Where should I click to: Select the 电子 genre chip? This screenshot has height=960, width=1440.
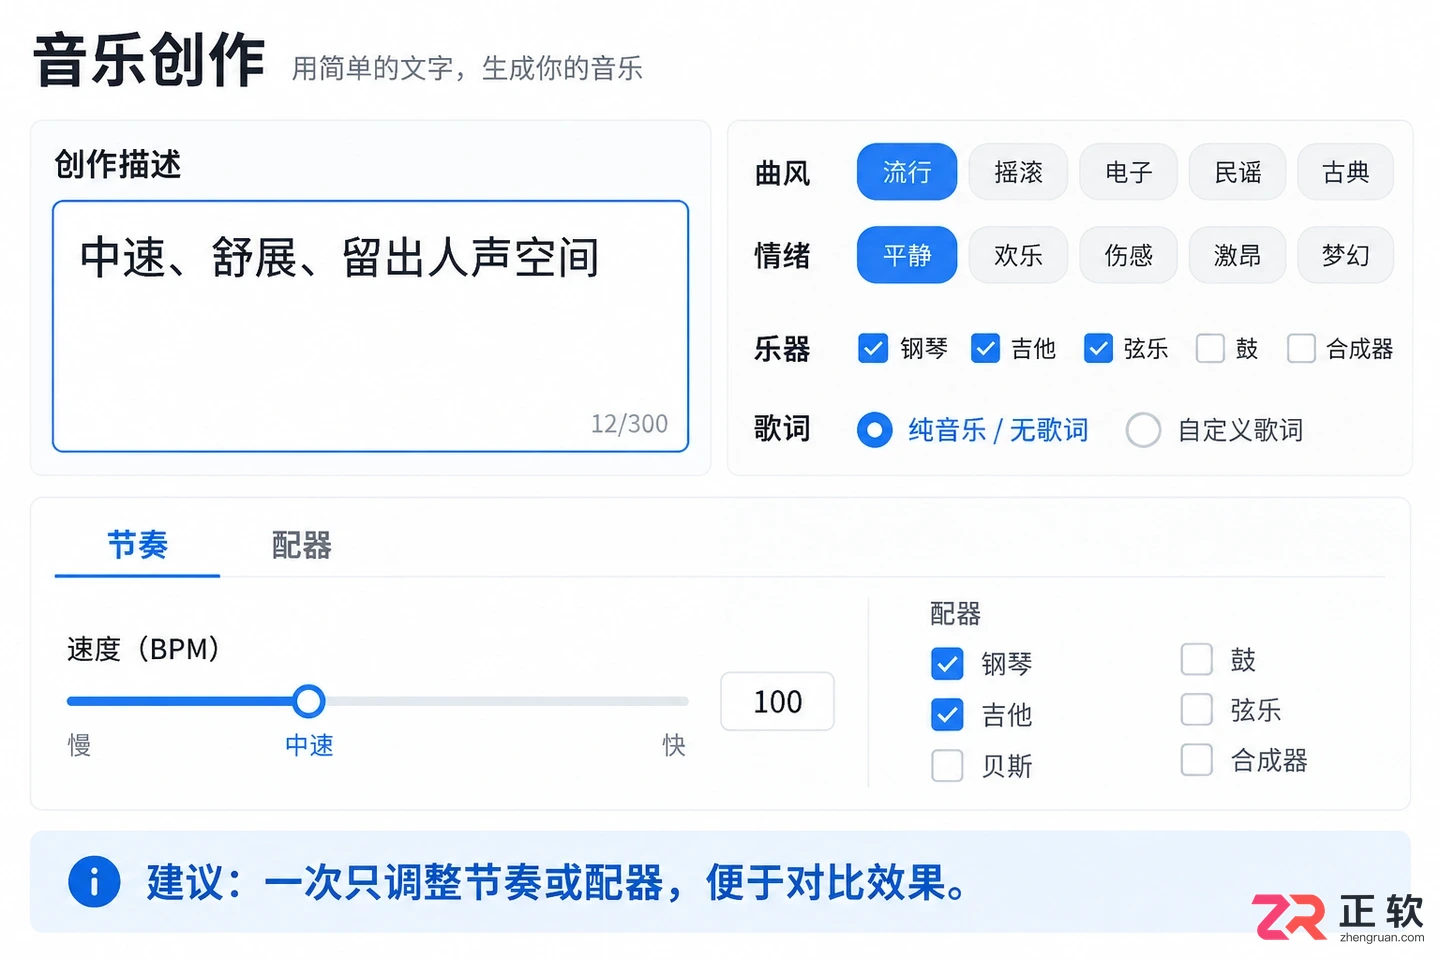(x=1128, y=172)
